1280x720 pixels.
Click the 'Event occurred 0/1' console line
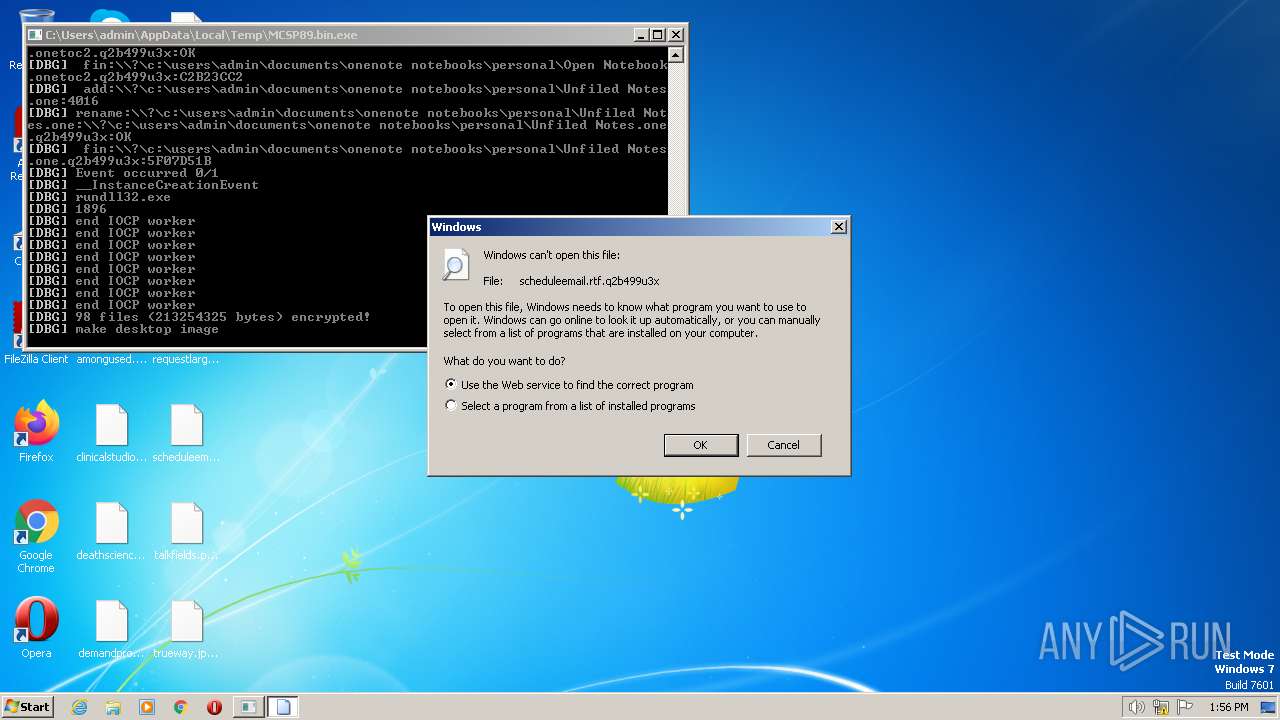point(123,173)
